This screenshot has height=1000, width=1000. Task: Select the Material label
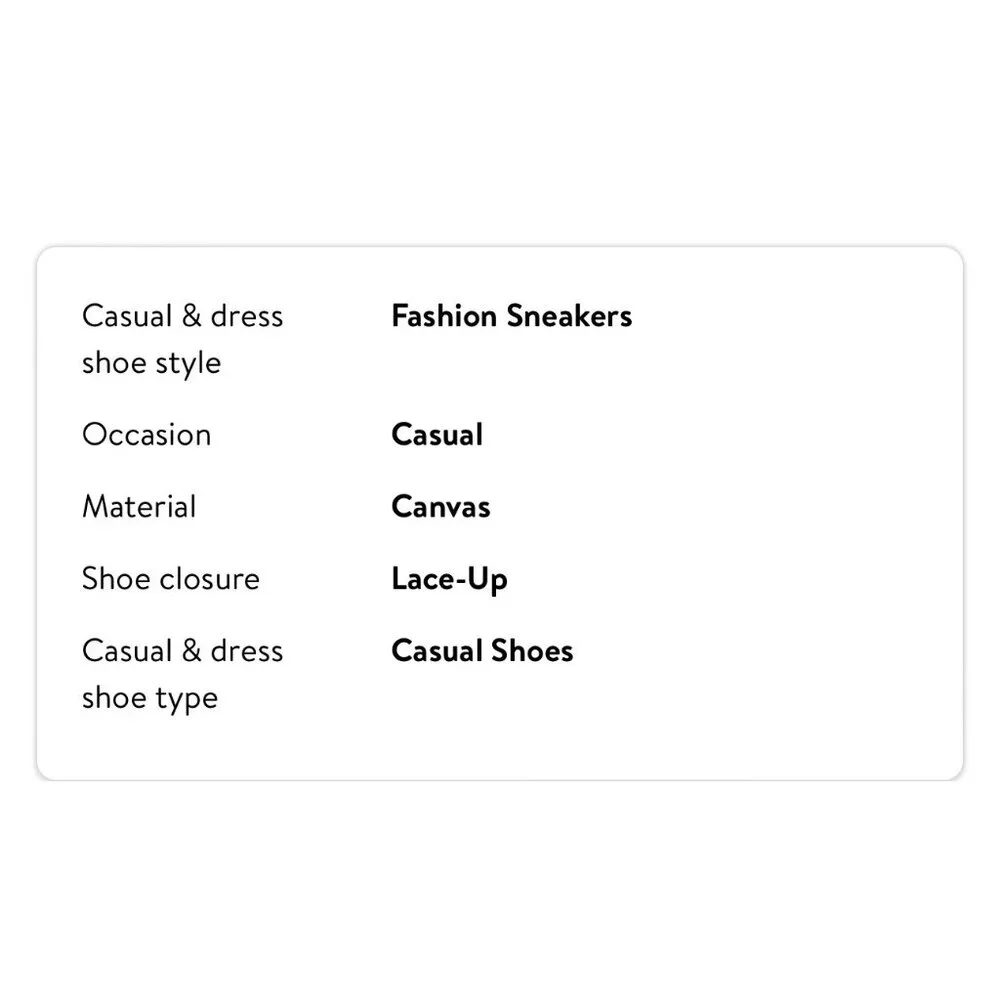pyautogui.click(x=139, y=506)
